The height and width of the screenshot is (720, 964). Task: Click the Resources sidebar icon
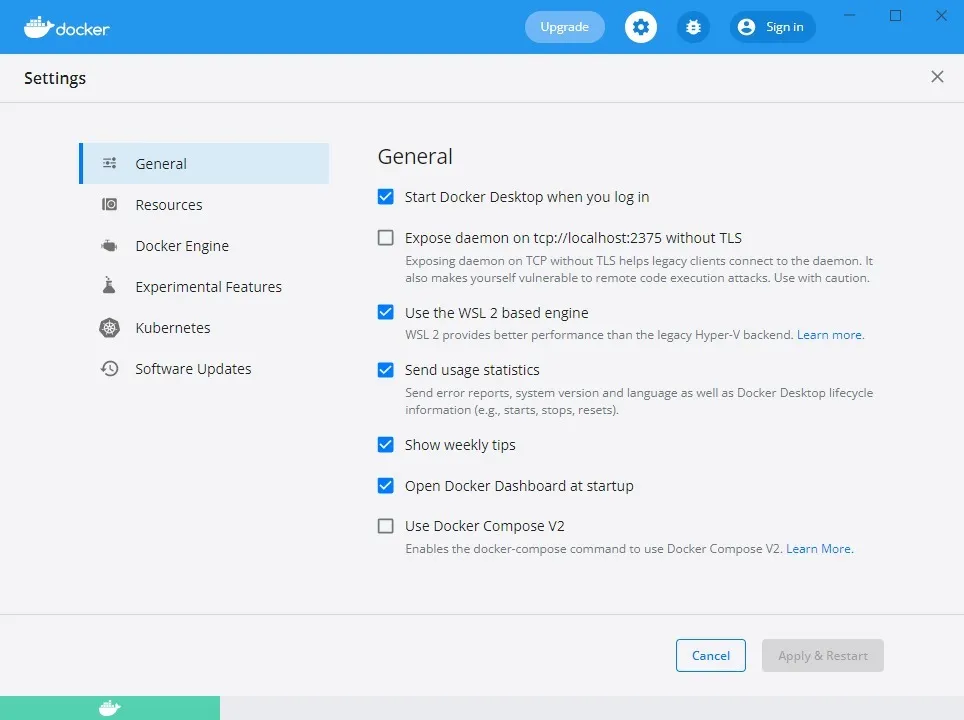(110, 205)
